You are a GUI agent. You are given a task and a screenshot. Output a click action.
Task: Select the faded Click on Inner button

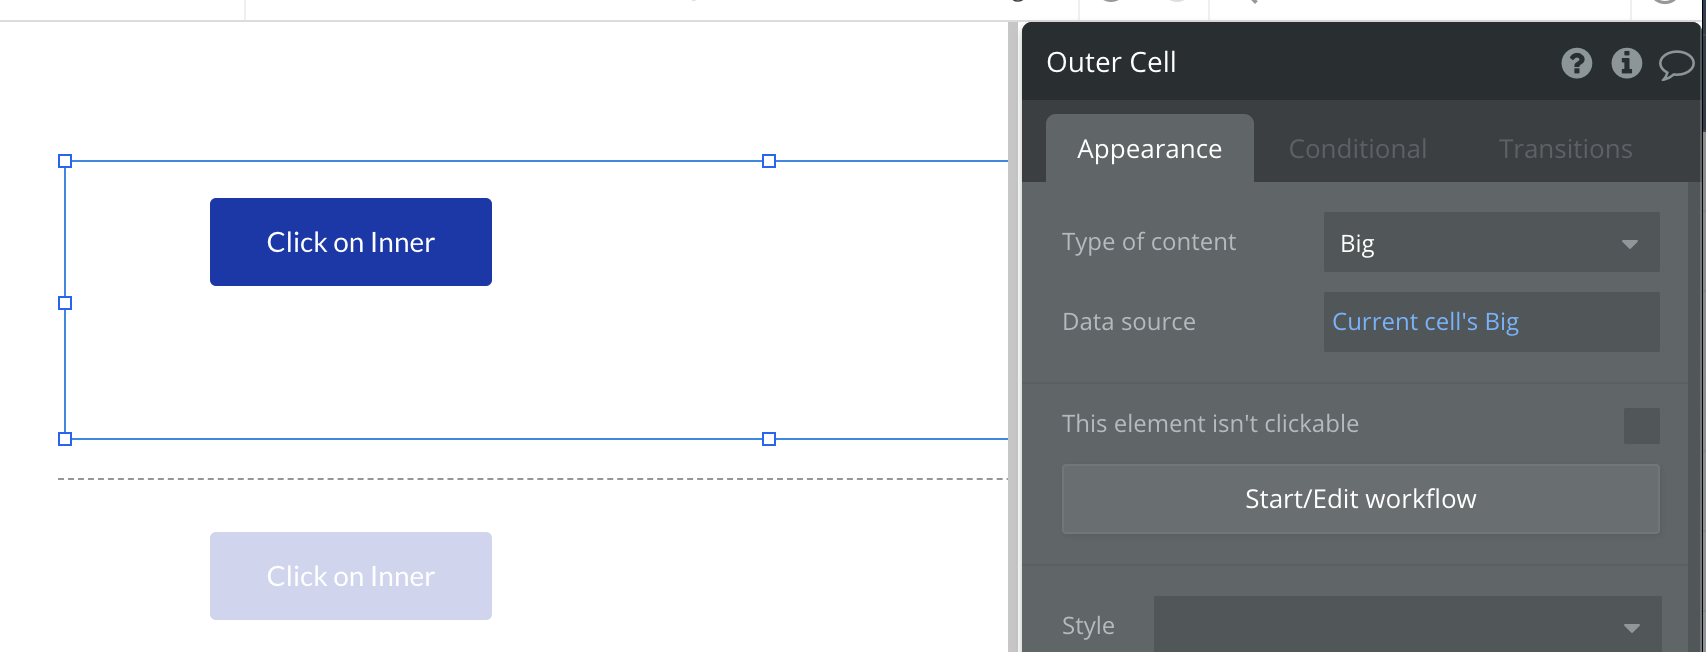coord(351,576)
